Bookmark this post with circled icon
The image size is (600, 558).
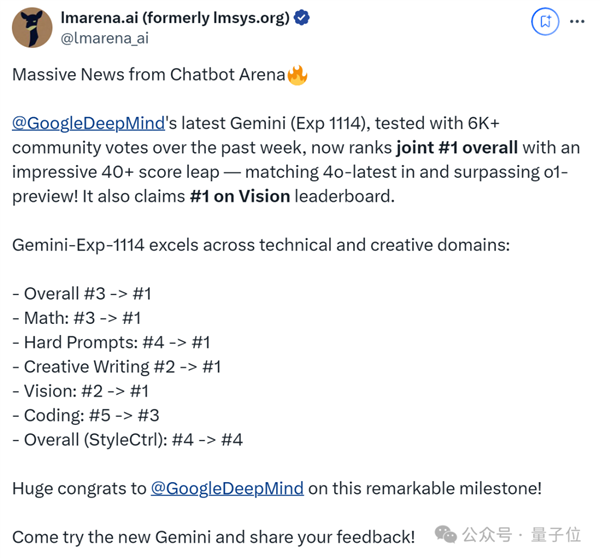tap(545, 21)
